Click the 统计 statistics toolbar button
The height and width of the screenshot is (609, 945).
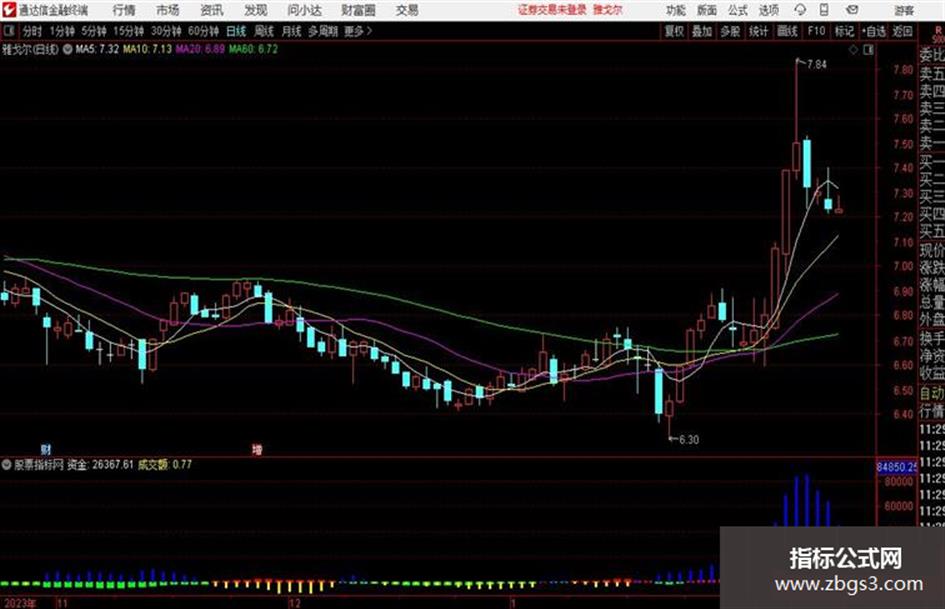coord(759,31)
